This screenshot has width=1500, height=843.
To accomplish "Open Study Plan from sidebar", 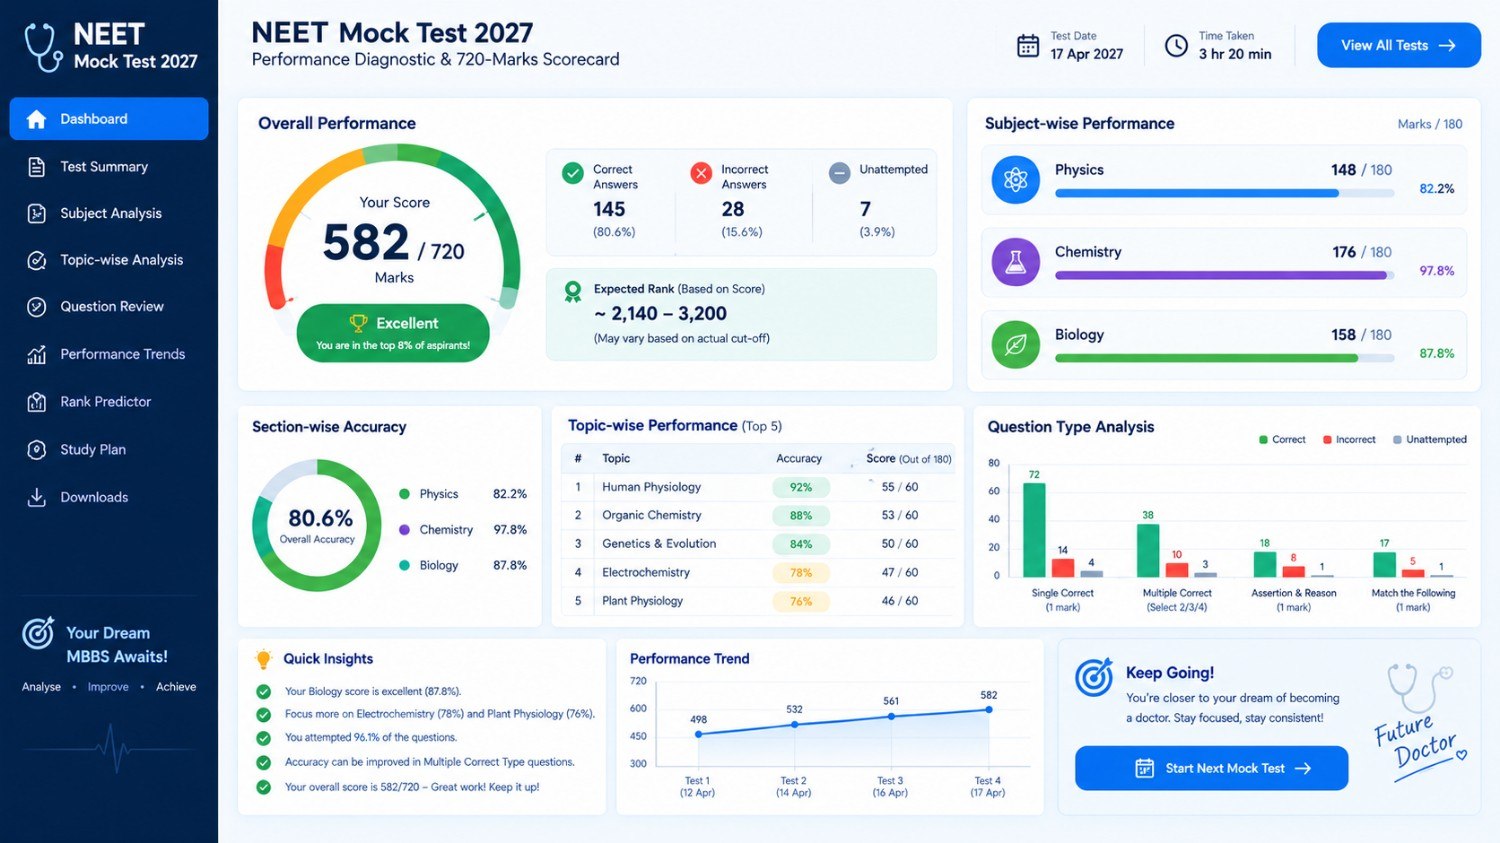I will [x=109, y=450].
